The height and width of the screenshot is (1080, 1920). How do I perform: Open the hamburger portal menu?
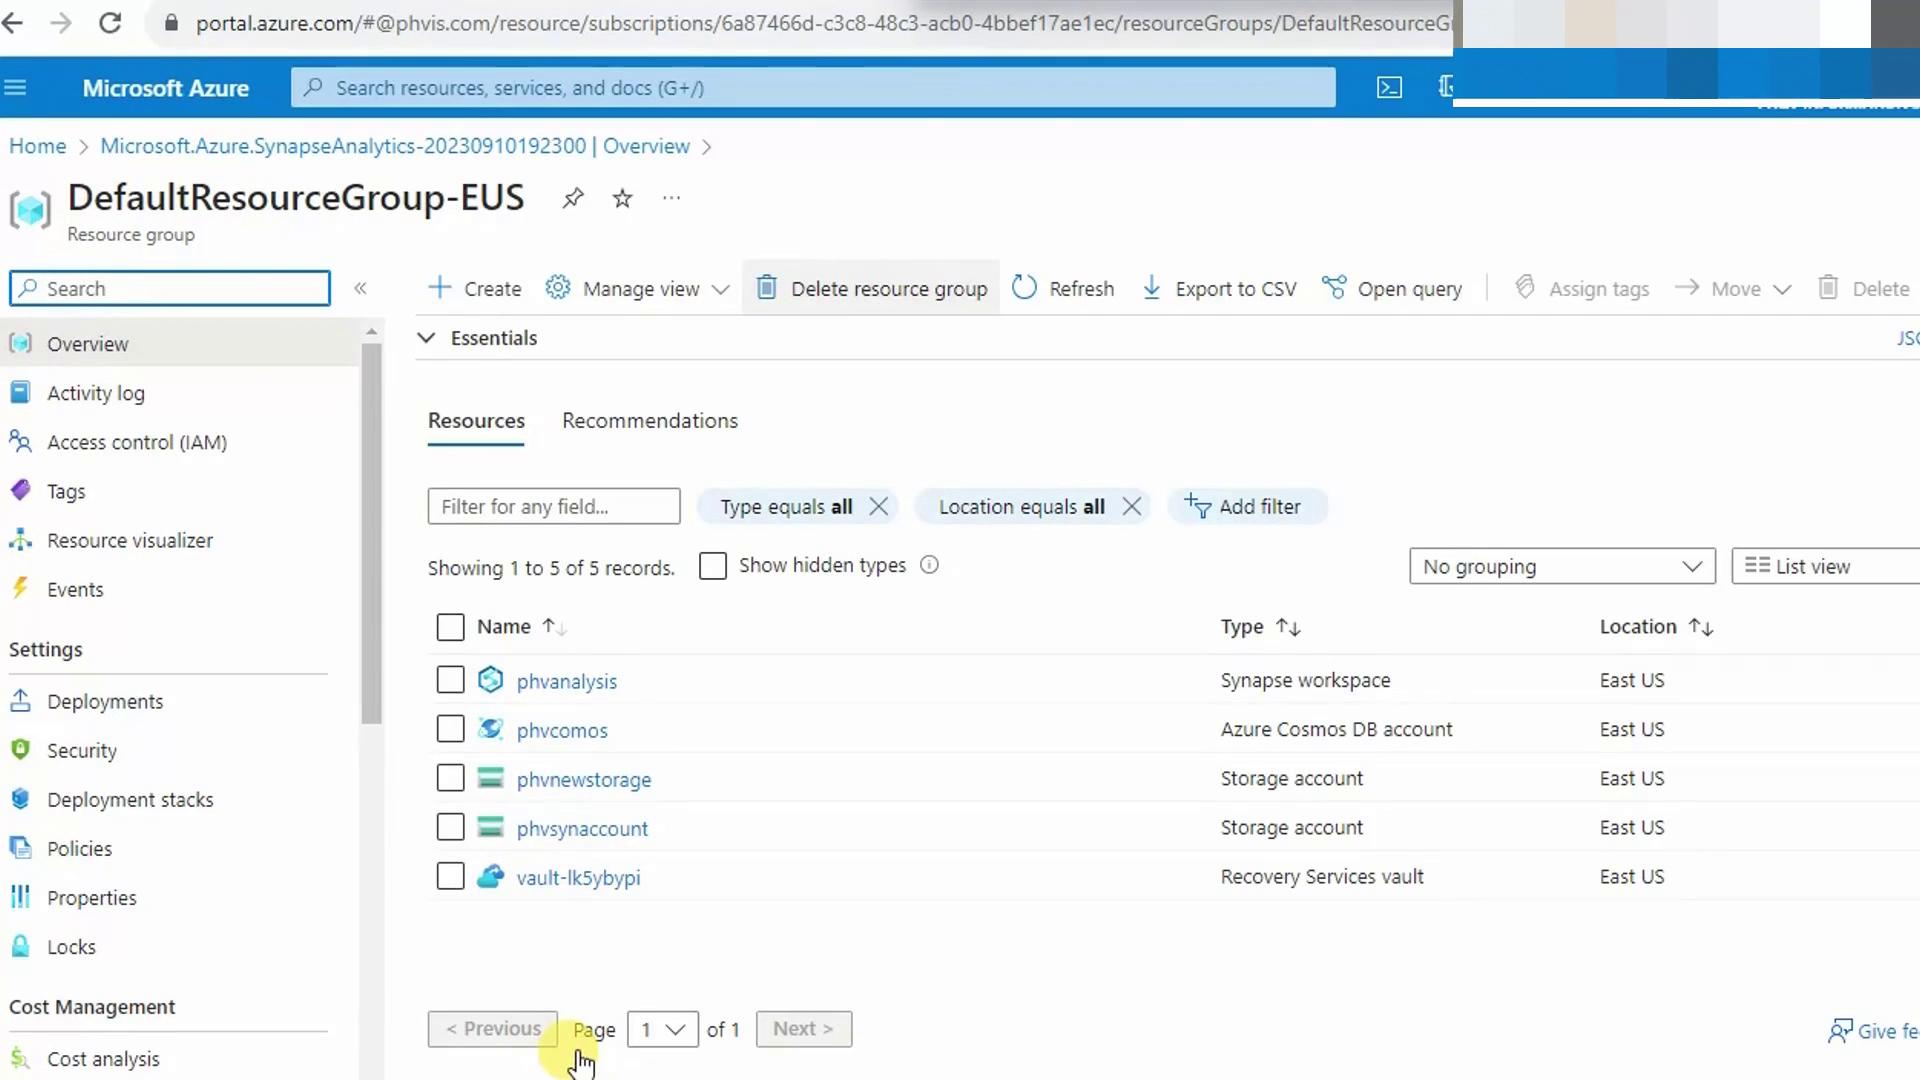pyautogui.click(x=15, y=88)
